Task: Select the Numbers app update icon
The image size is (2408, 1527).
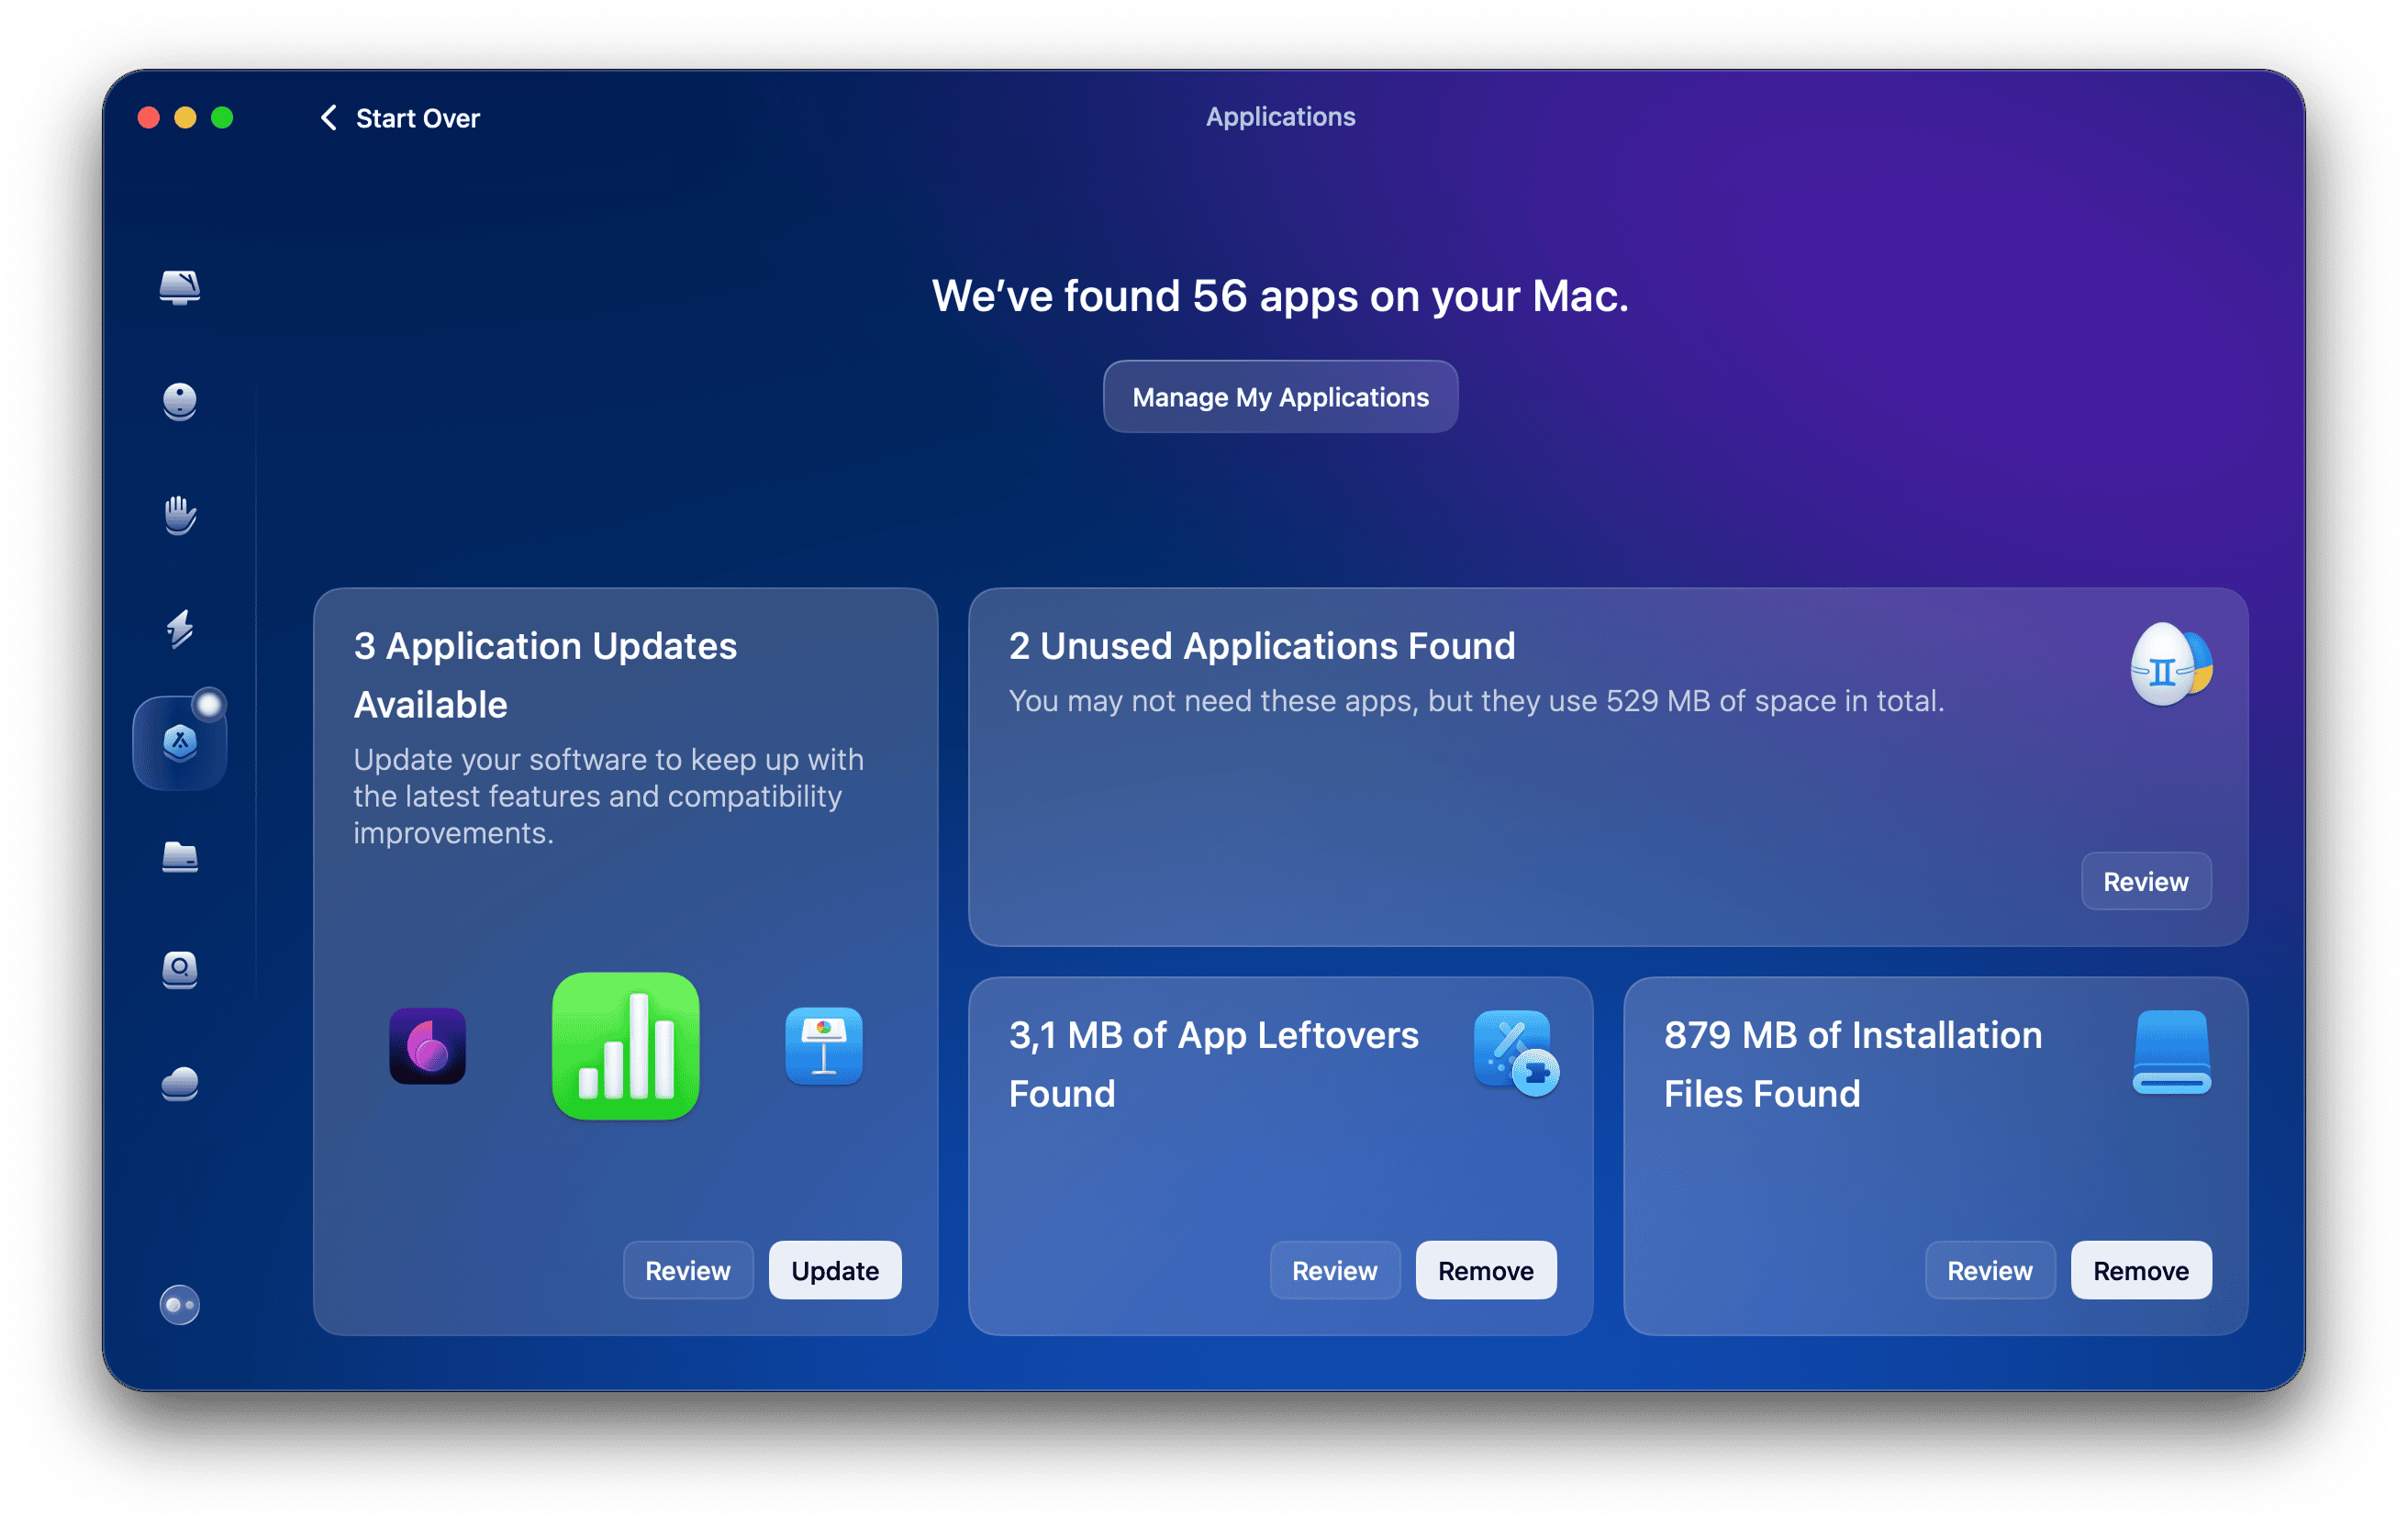Action: (625, 1047)
